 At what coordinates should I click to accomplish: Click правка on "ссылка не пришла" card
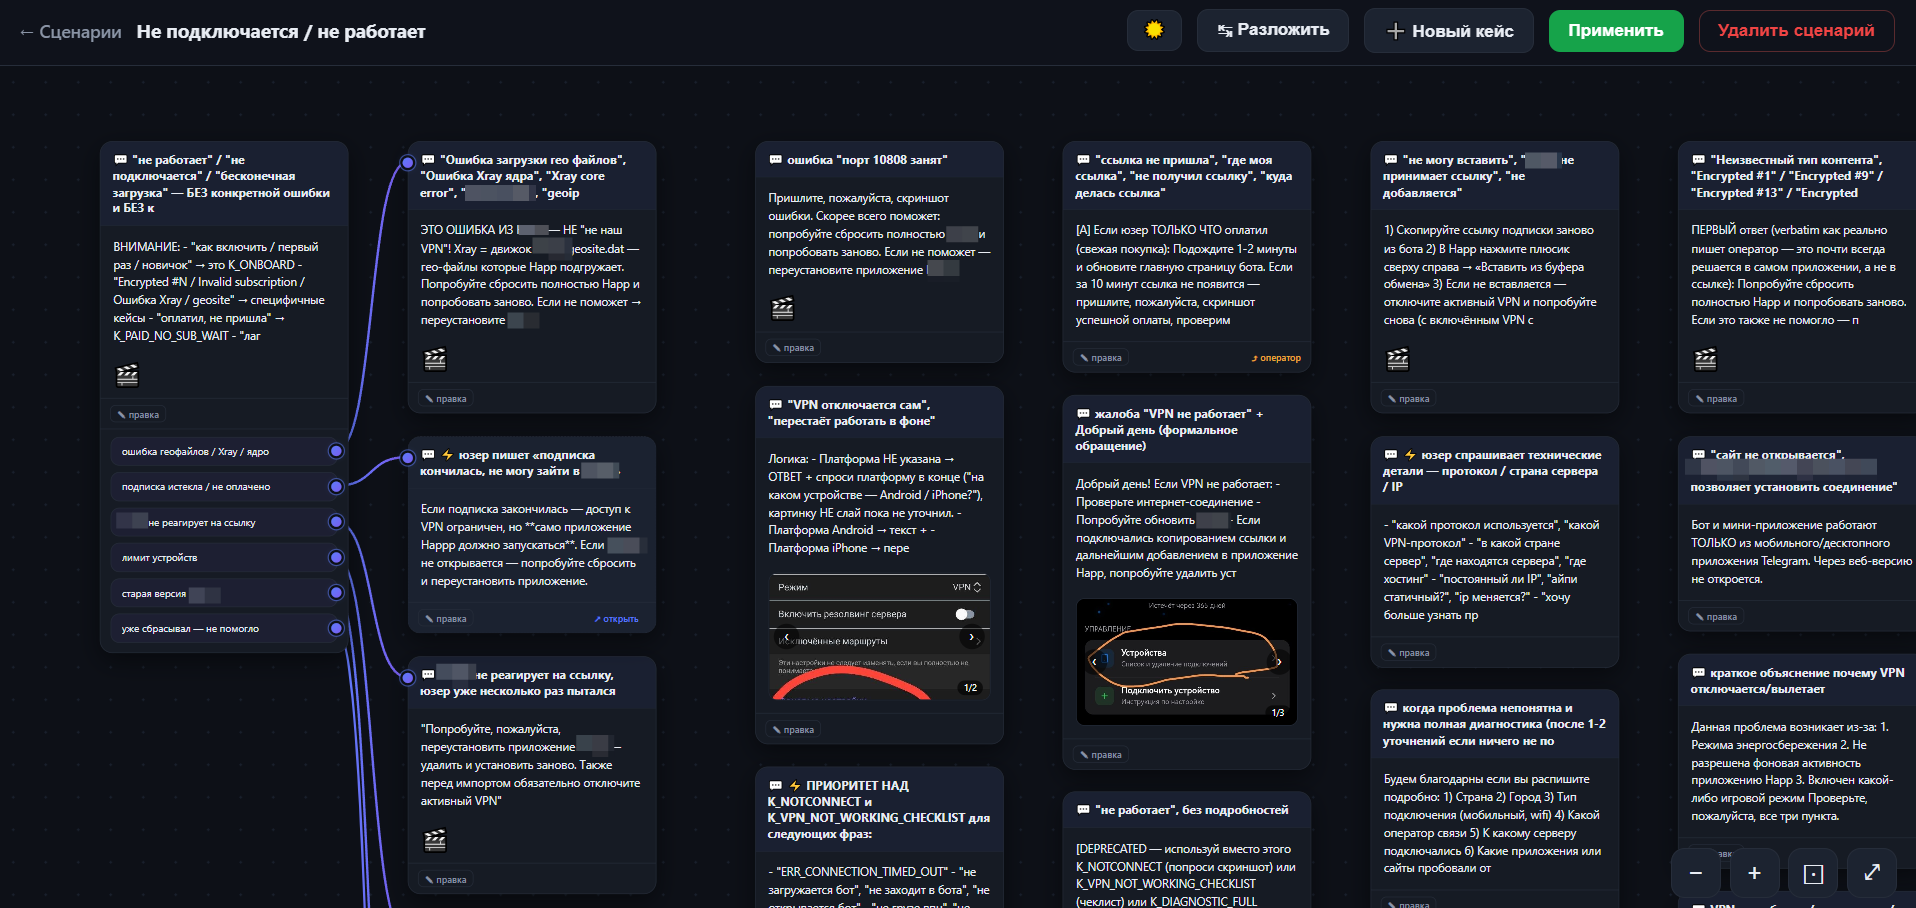[x=1101, y=358]
